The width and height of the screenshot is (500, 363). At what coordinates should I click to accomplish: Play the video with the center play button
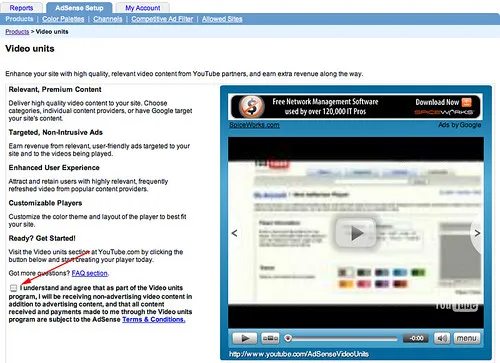click(356, 233)
